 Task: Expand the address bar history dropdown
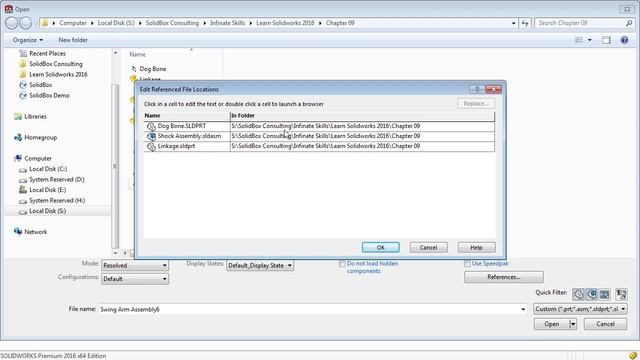click(513, 23)
